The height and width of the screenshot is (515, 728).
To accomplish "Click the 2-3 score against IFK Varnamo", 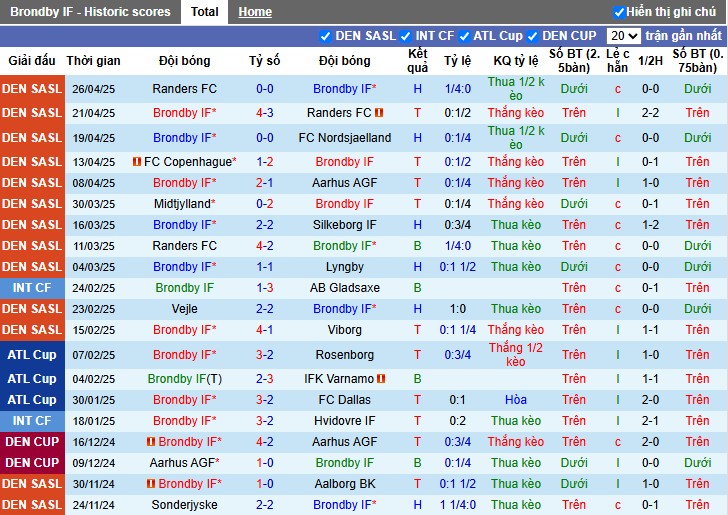I will pos(265,379).
